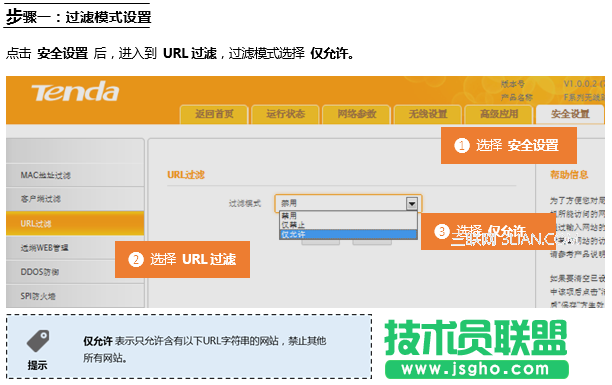Select the 安全设置 tab
This screenshot has width=612, height=385.
coord(570,114)
